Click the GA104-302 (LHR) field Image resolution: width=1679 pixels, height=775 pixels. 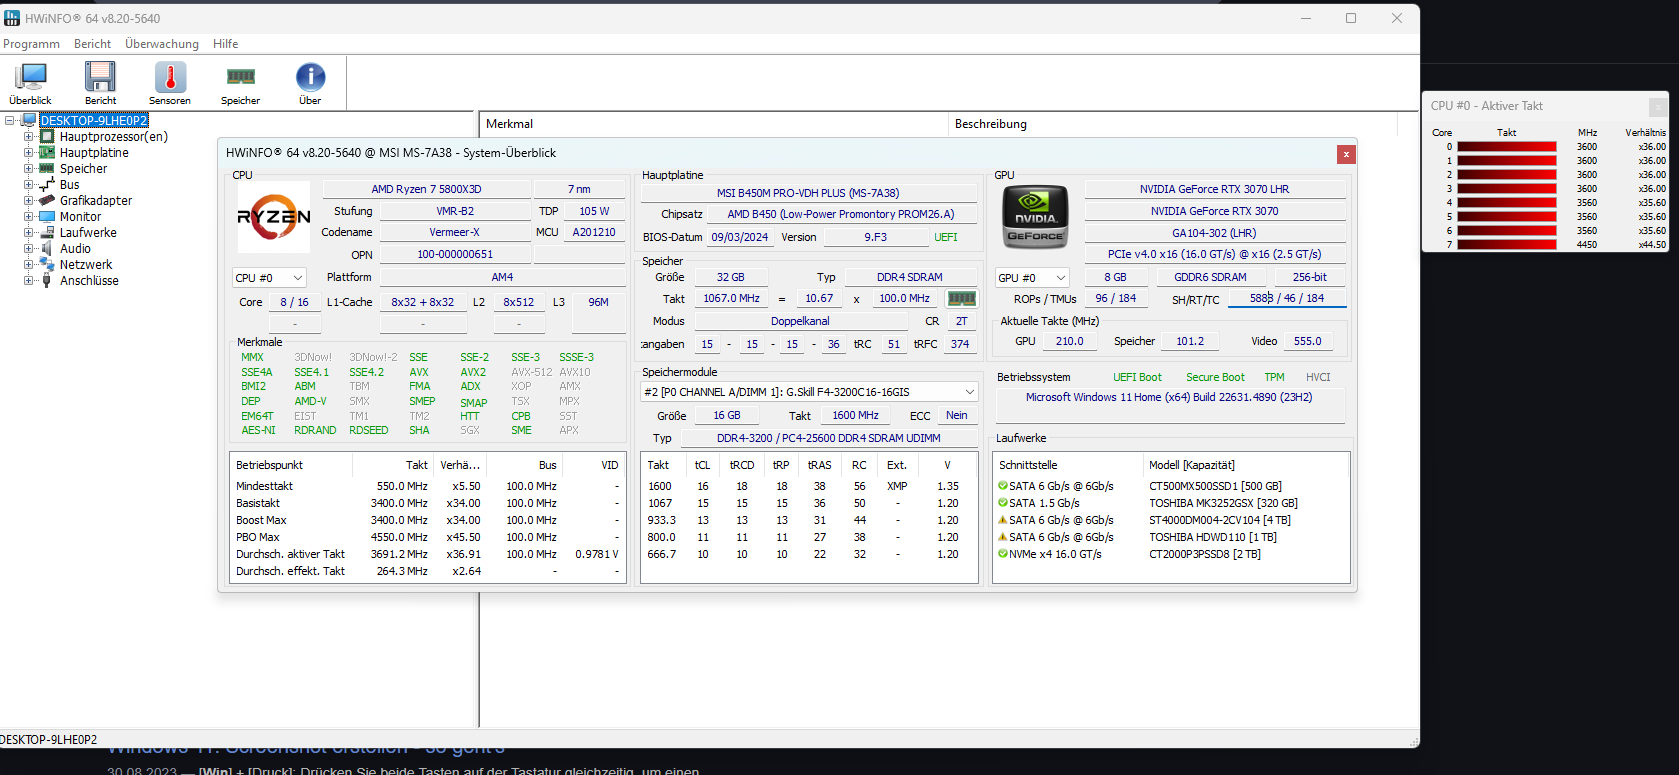pos(1214,233)
